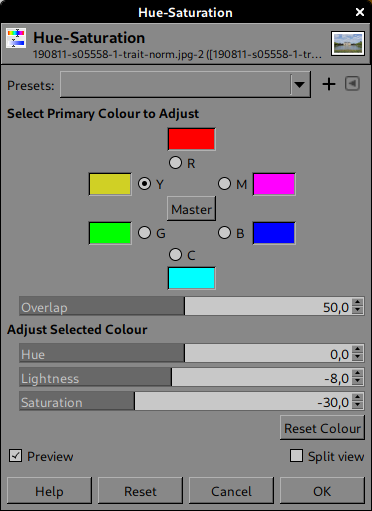Click Reset Colour button
This screenshot has height=511, width=372.
(x=322, y=428)
